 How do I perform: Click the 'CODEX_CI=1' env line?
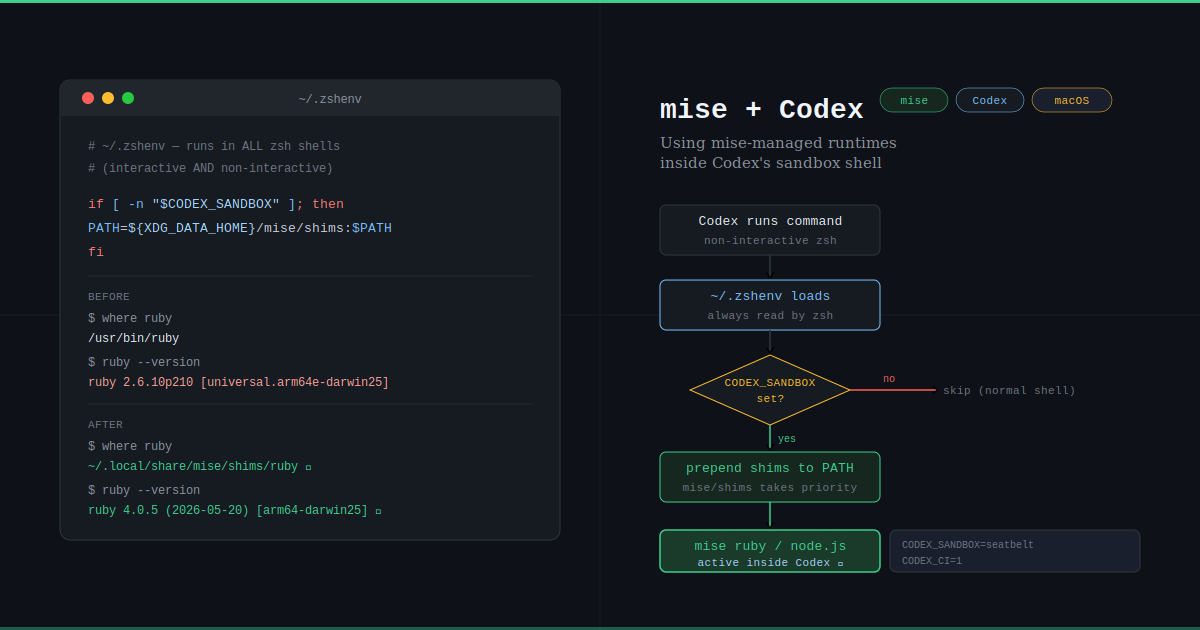tap(932, 561)
